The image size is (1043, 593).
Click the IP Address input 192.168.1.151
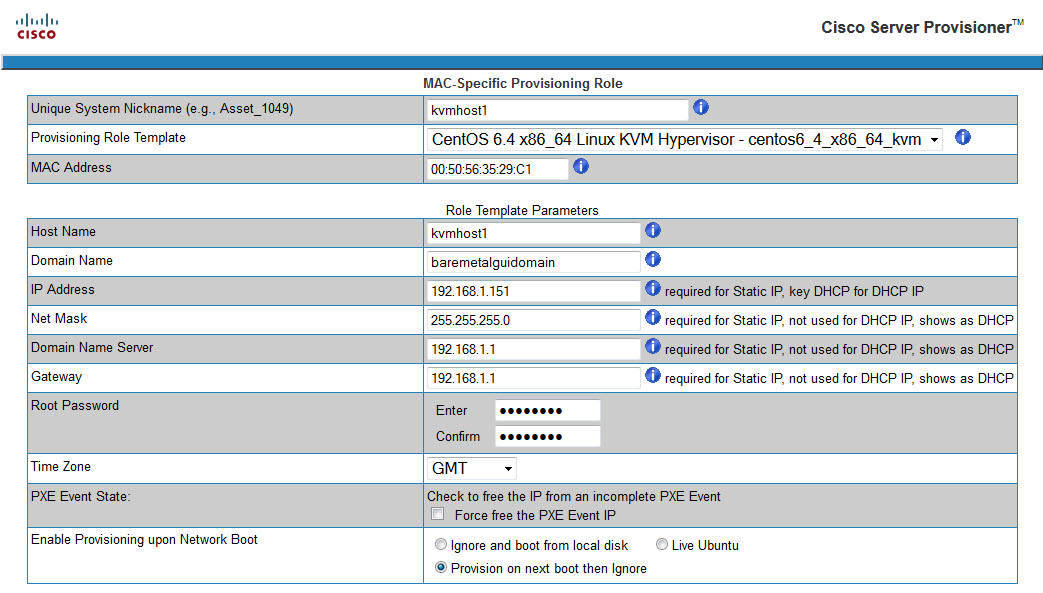tap(533, 292)
